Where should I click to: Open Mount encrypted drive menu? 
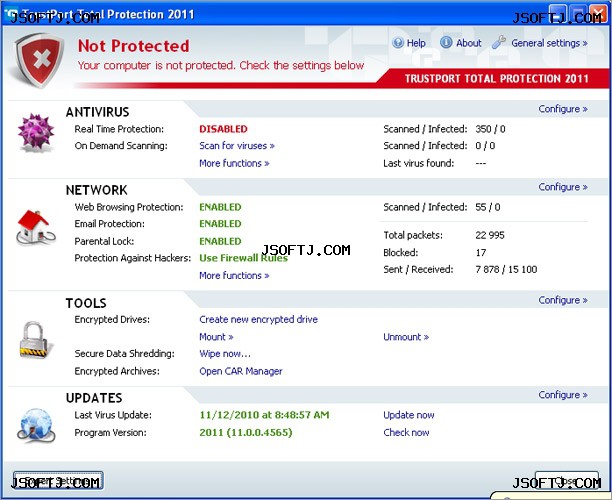click(216, 337)
